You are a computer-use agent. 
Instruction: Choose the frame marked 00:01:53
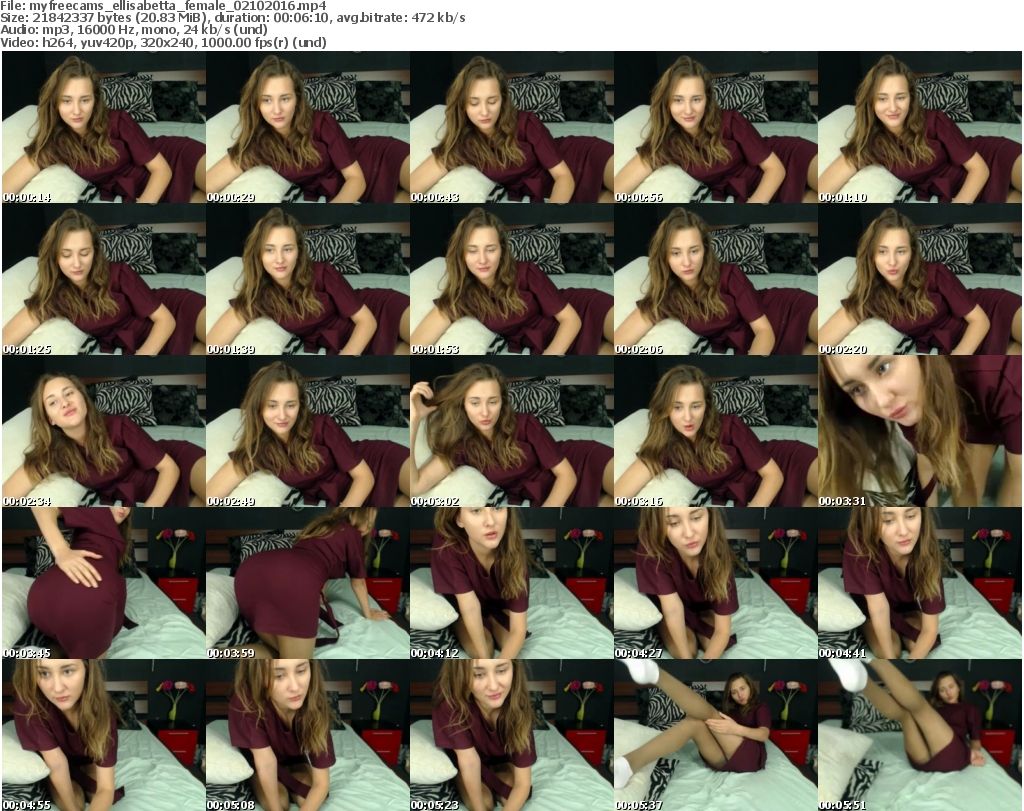(512, 280)
